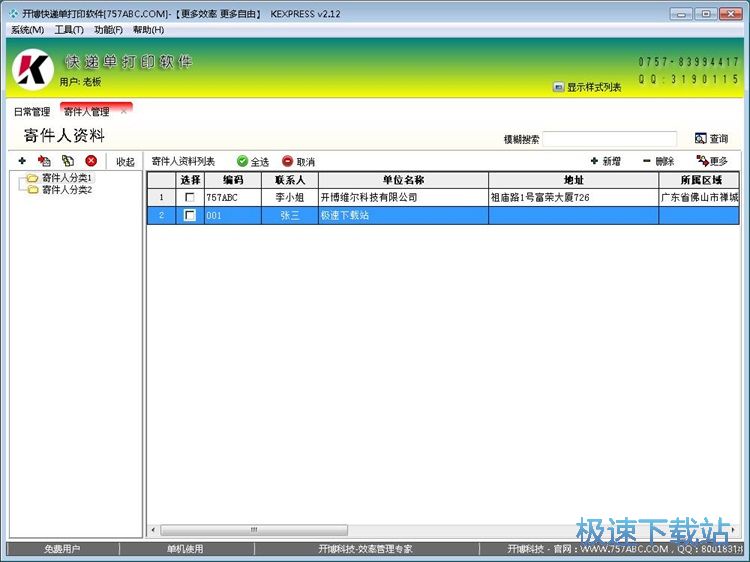Tick the checkbox for row 001 张三
Image resolution: width=750 pixels, height=562 pixels.
[x=190, y=215]
